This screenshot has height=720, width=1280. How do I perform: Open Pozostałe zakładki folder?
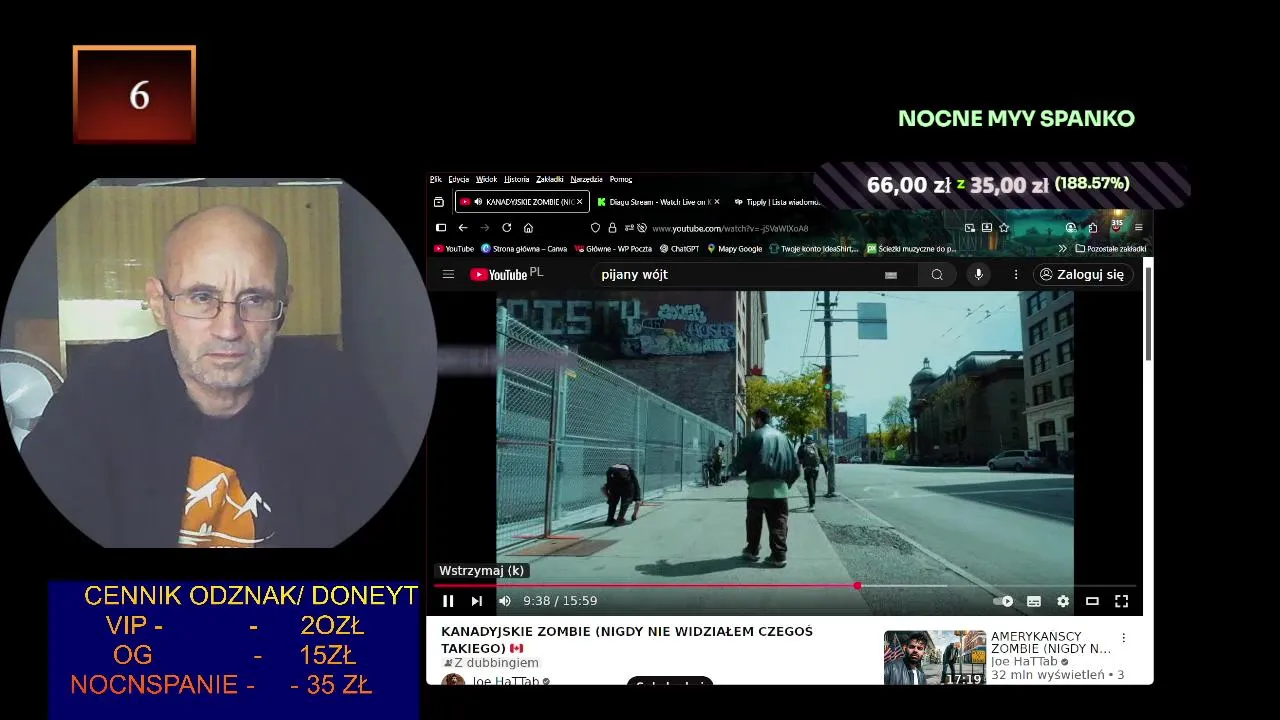pos(1110,249)
